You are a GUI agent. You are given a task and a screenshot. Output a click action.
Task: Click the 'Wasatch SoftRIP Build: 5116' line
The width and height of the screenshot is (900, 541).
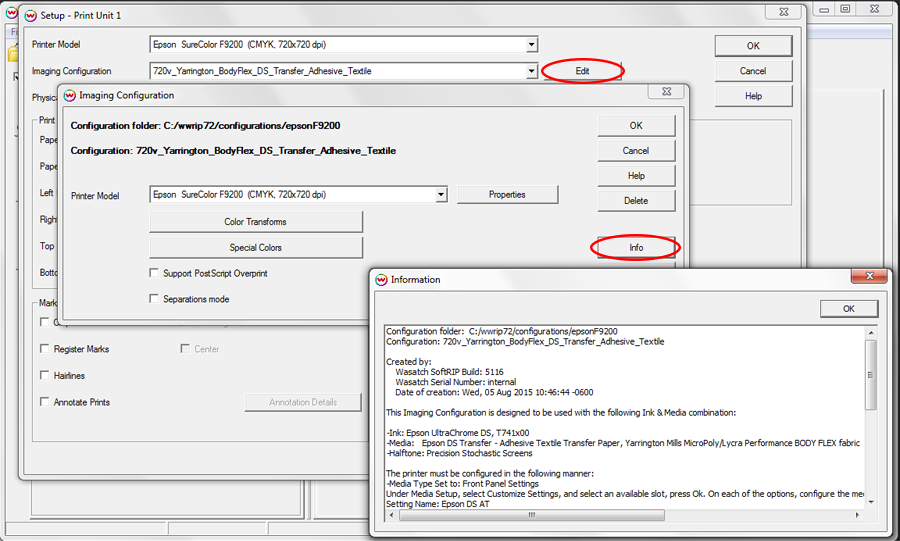(x=449, y=372)
